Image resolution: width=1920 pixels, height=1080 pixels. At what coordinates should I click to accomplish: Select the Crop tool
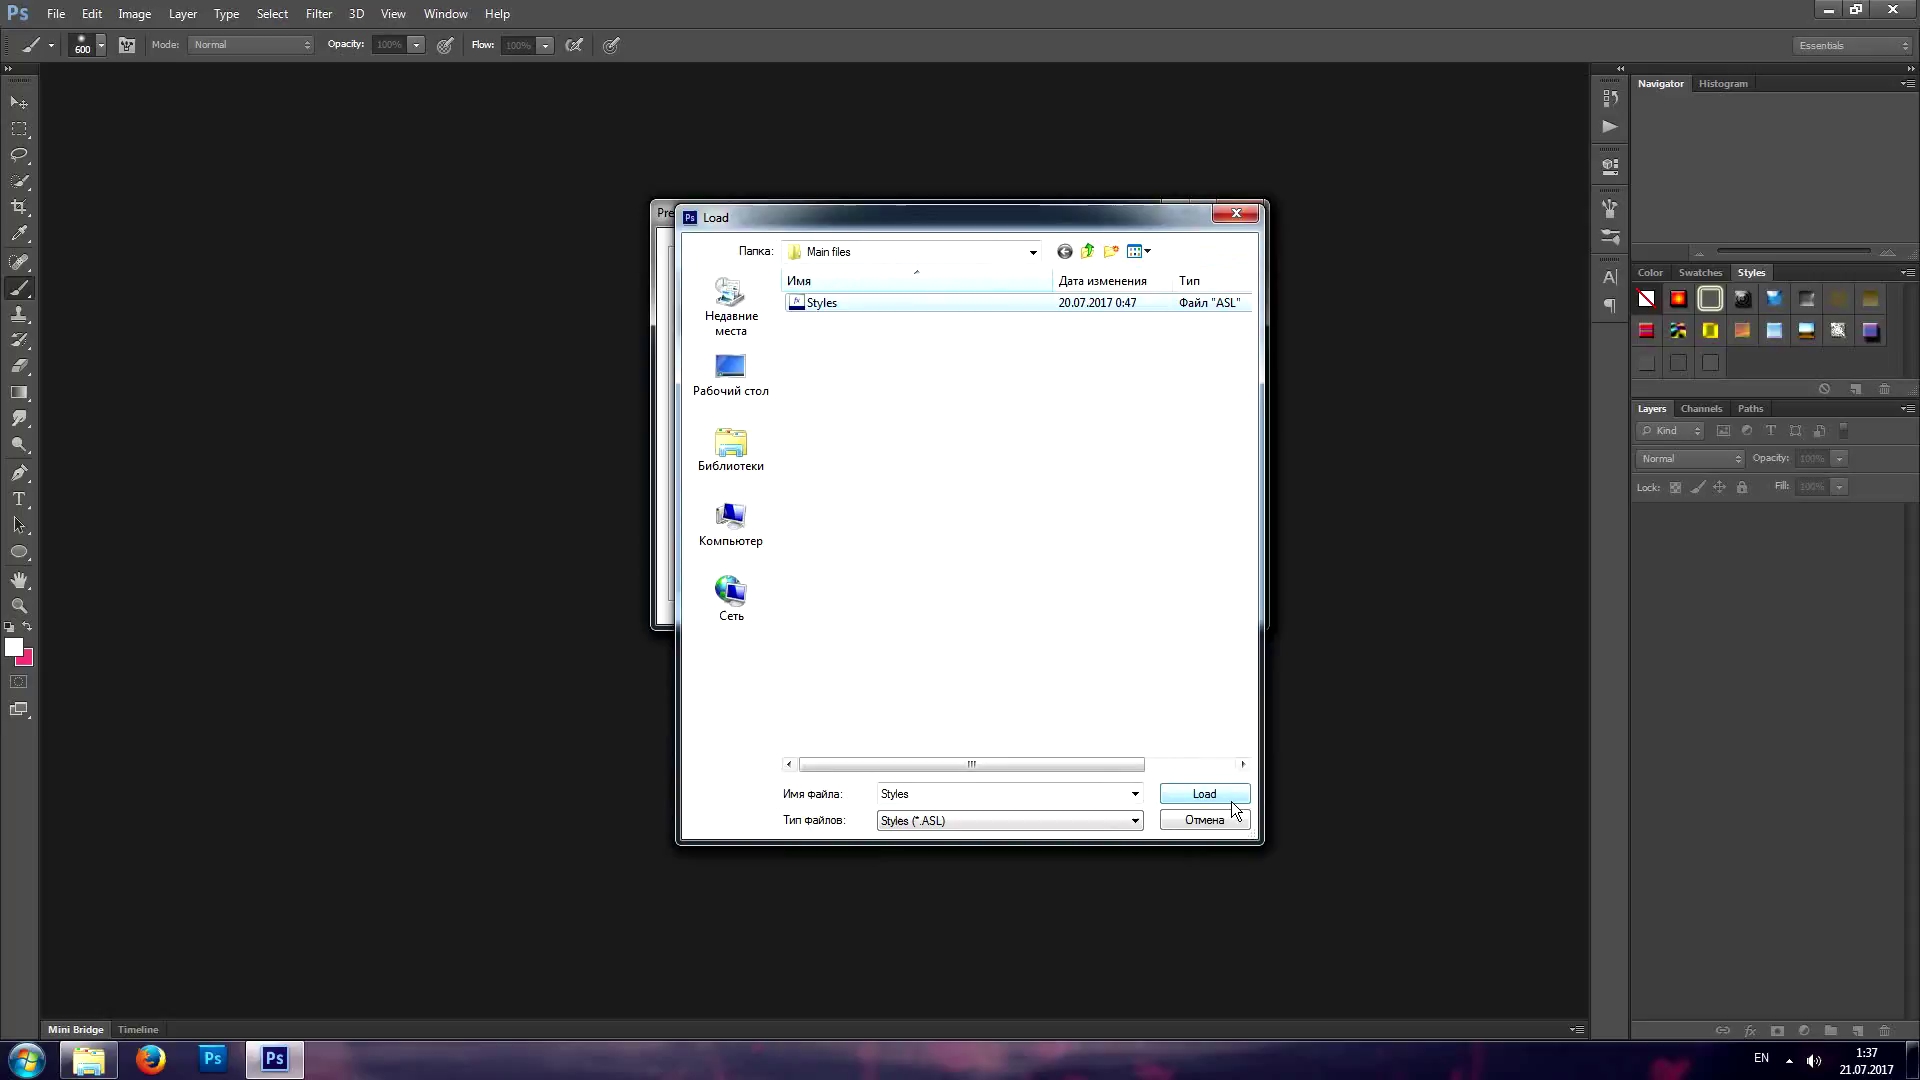(19, 208)
